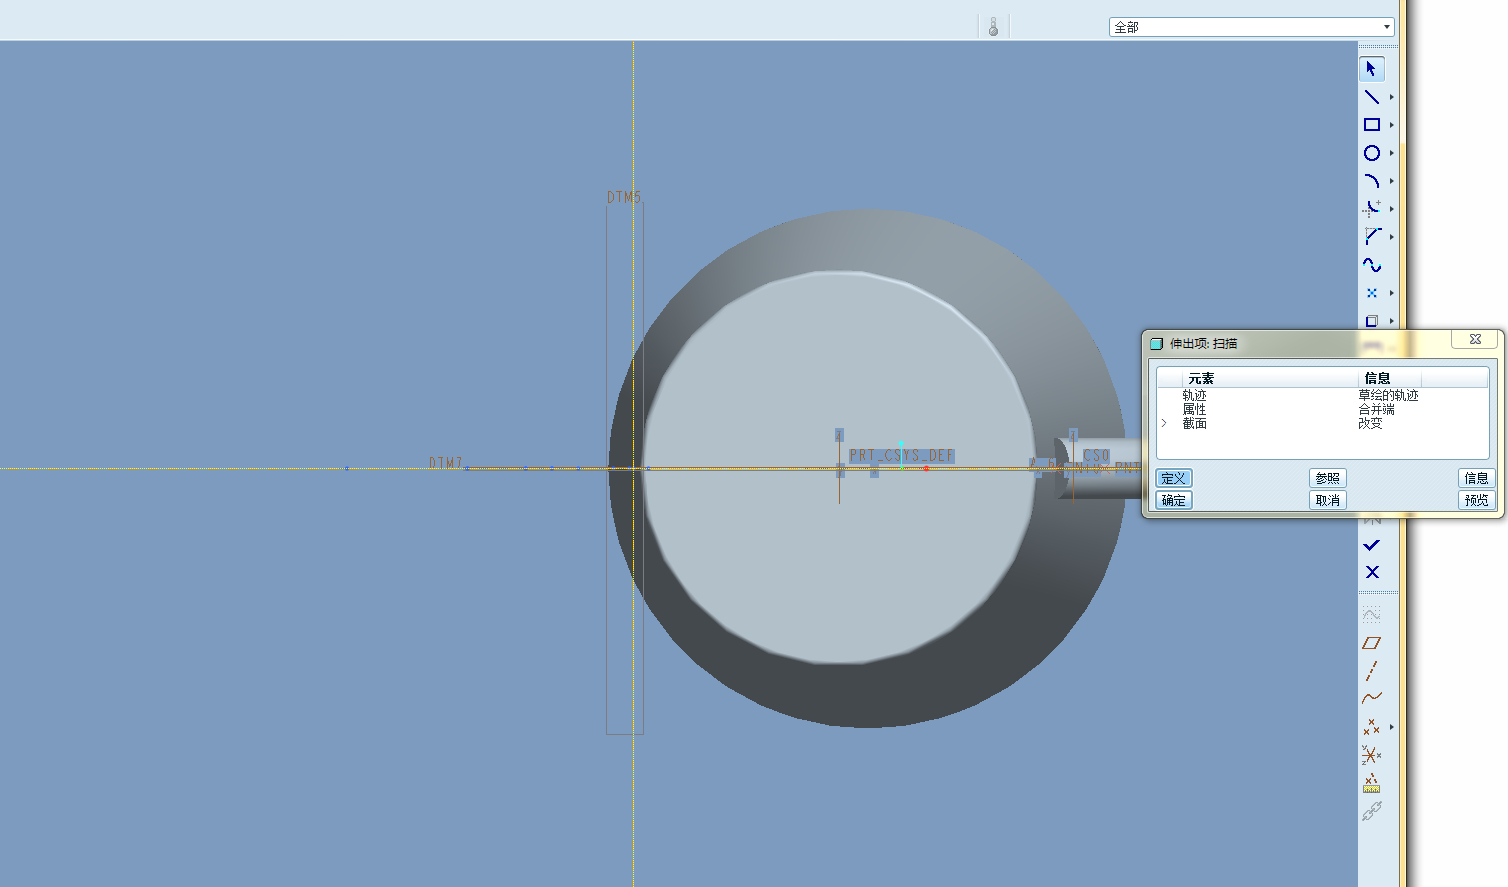Click the 定义 button
The width and height of the screenshot is (1508, 887).
pyautogui.click(x=1173, y=478)
